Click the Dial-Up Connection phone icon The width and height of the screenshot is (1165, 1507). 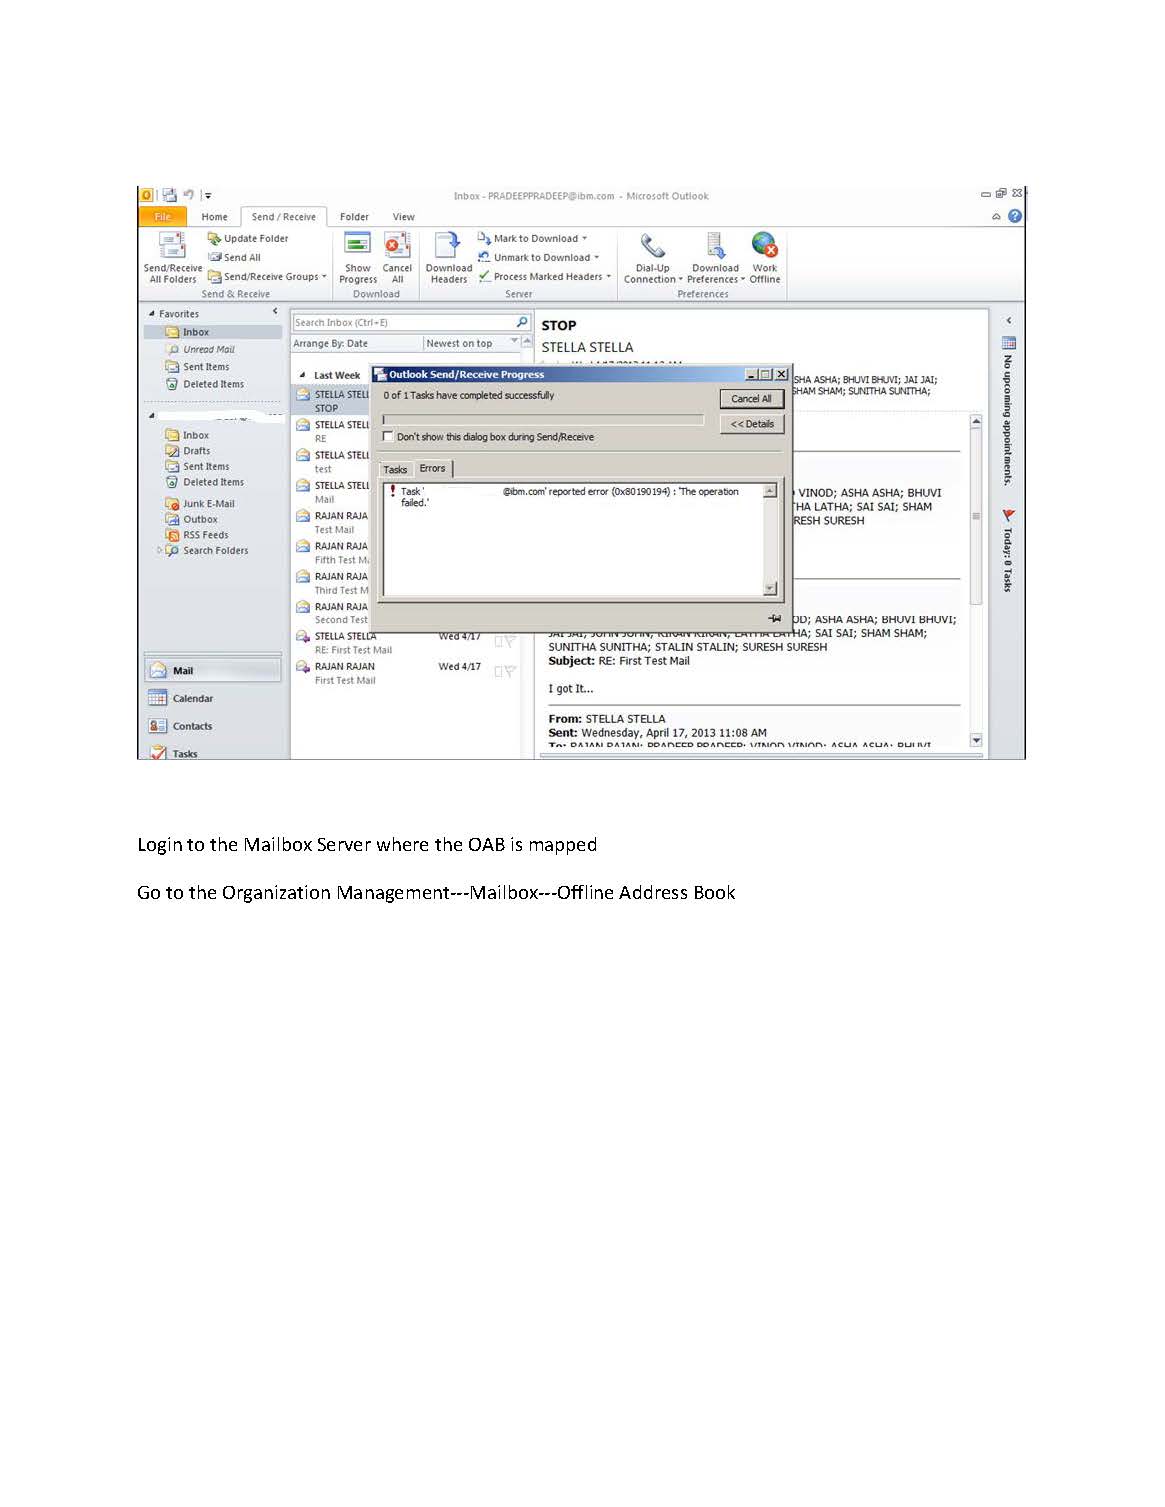point(653,245)
